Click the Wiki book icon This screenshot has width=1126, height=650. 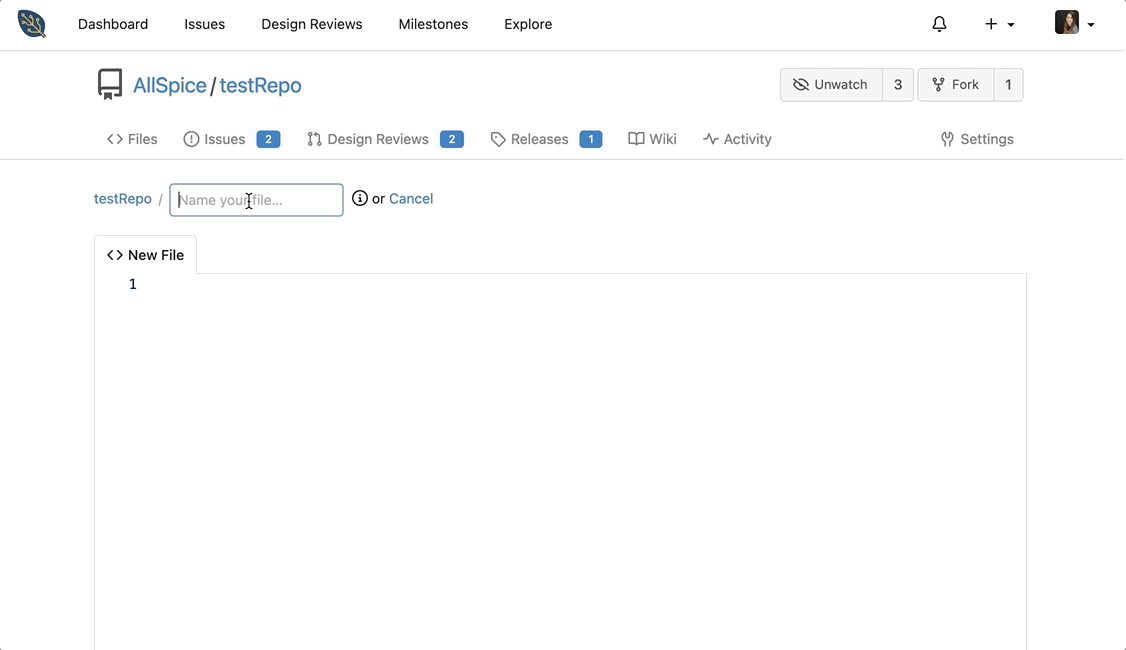click(x=634, y=139)
